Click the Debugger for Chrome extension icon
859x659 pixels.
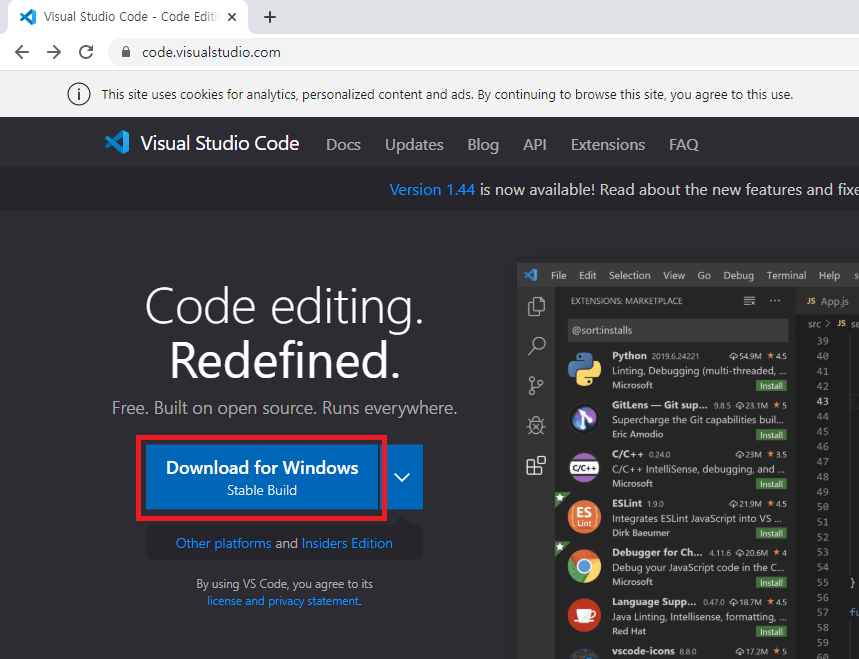click(585, 566)
